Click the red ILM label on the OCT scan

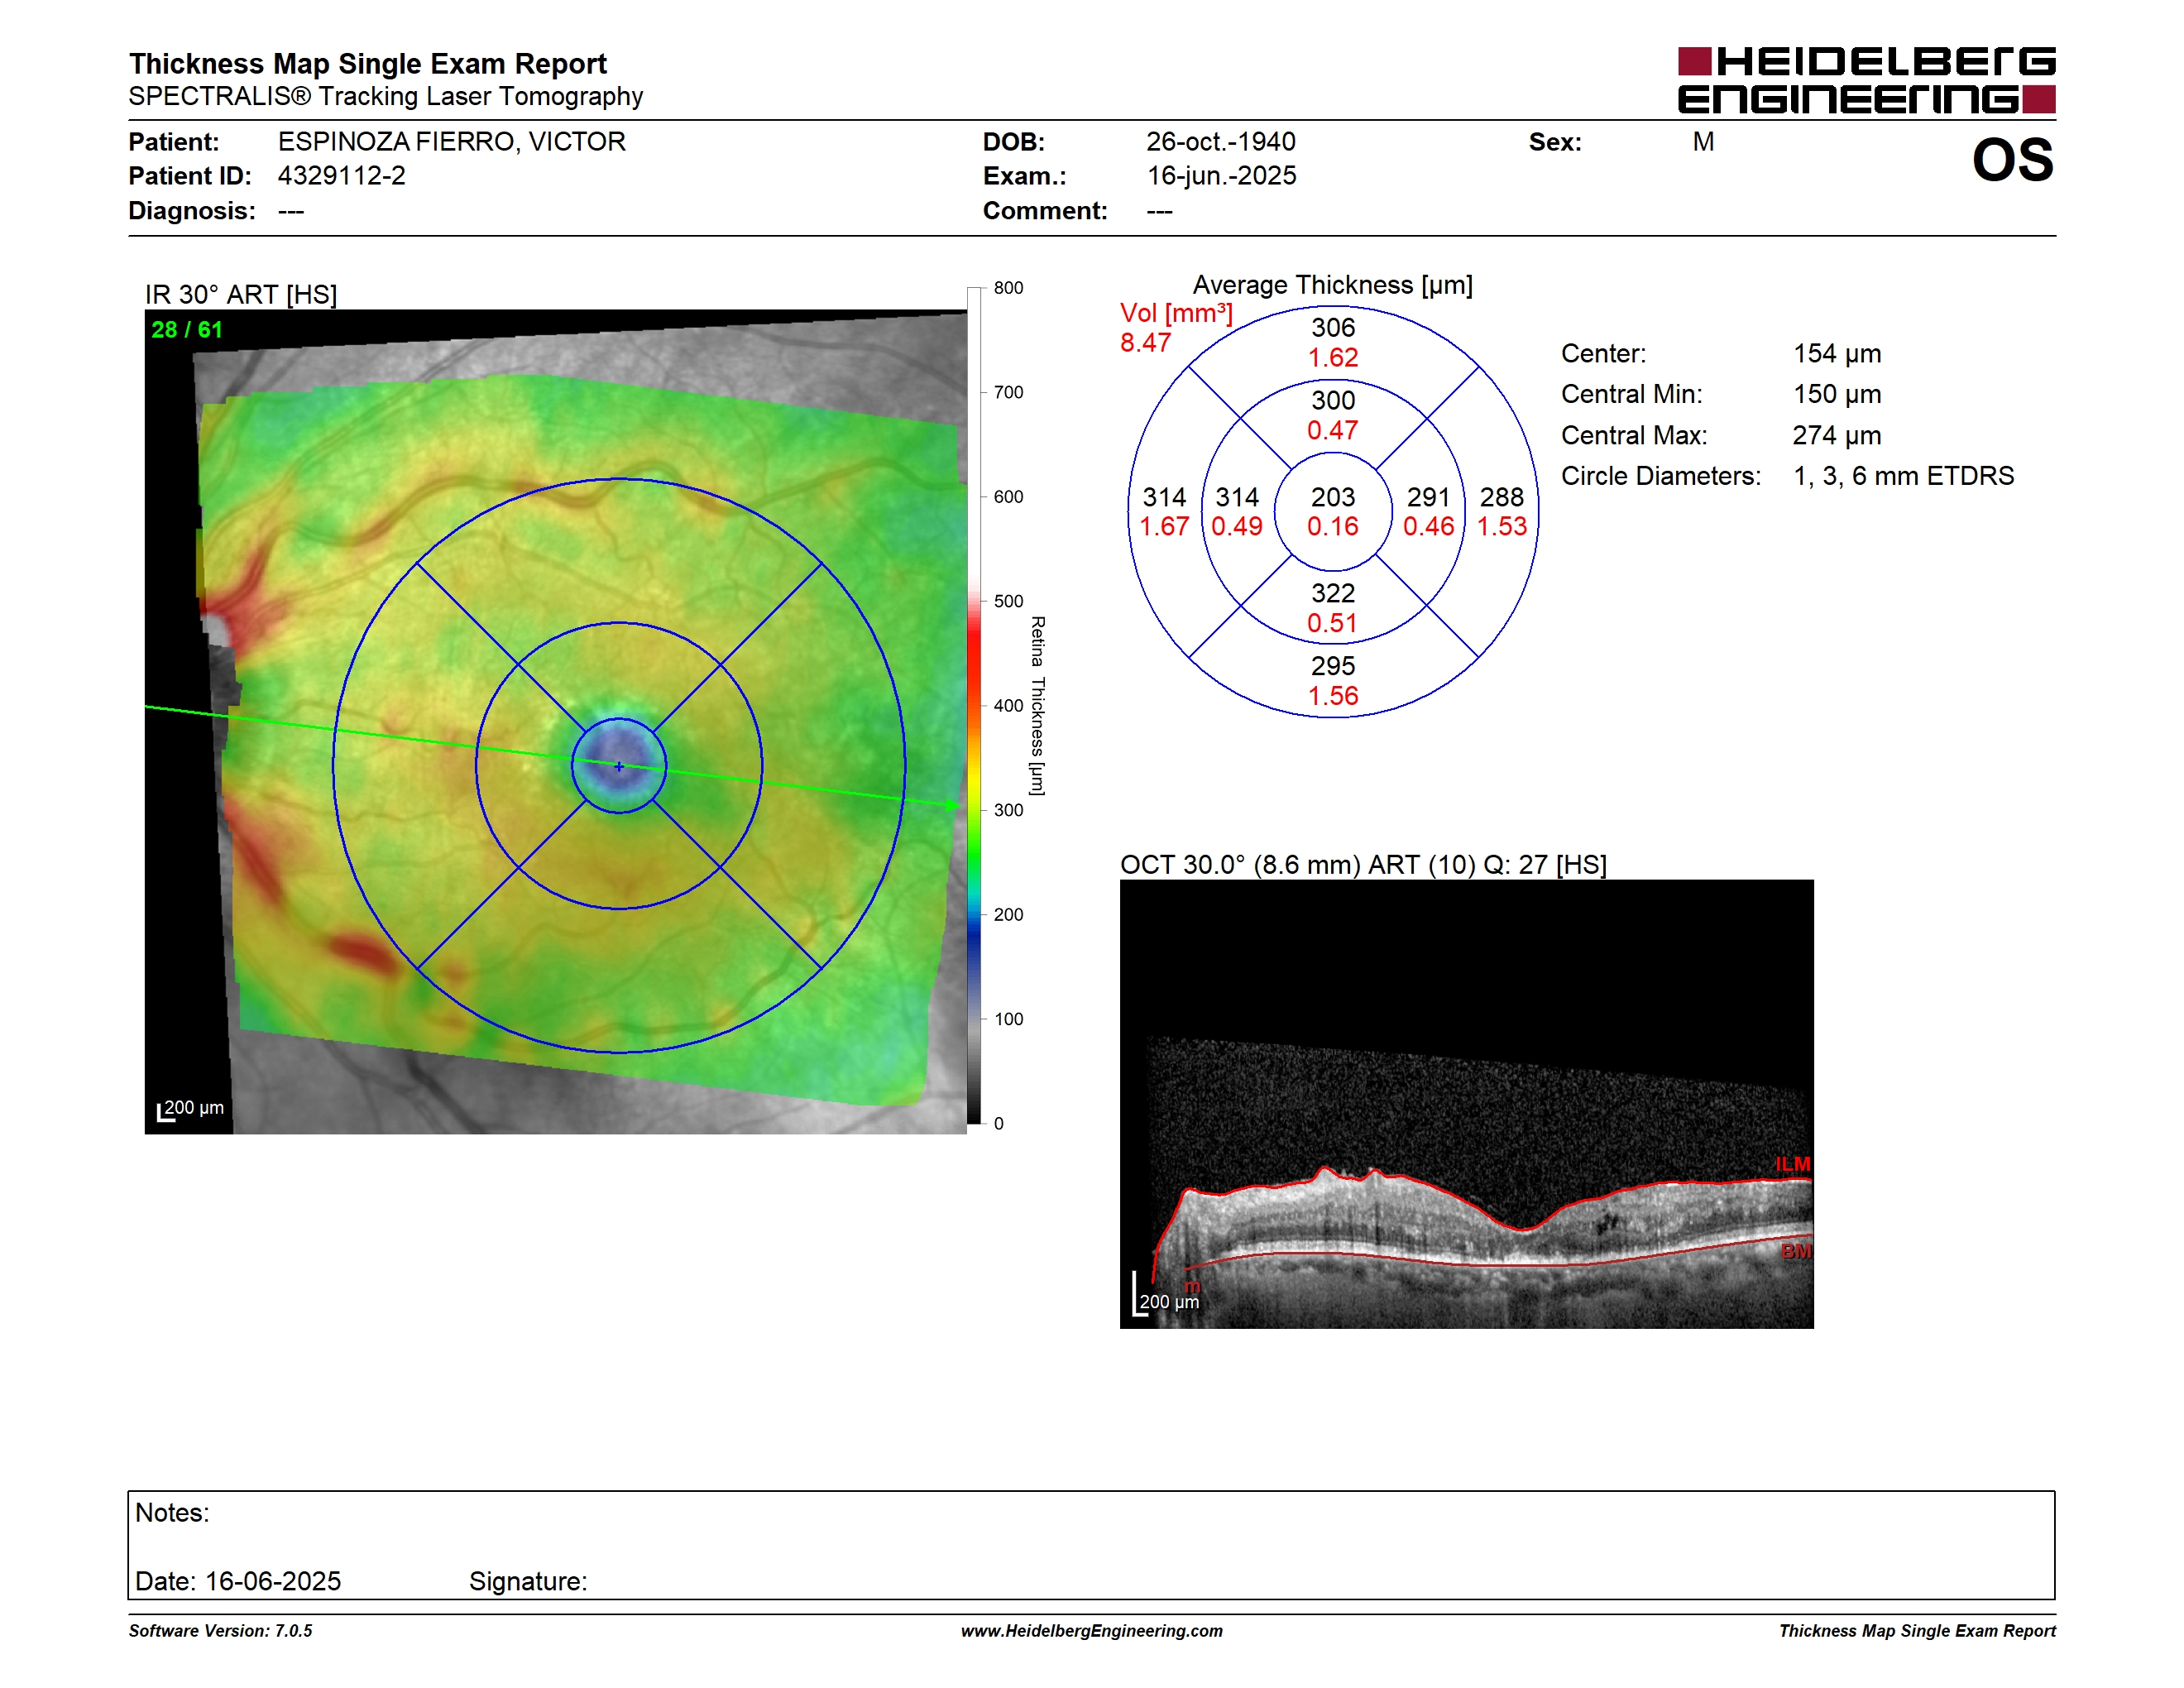(x=1793, y=1164)
